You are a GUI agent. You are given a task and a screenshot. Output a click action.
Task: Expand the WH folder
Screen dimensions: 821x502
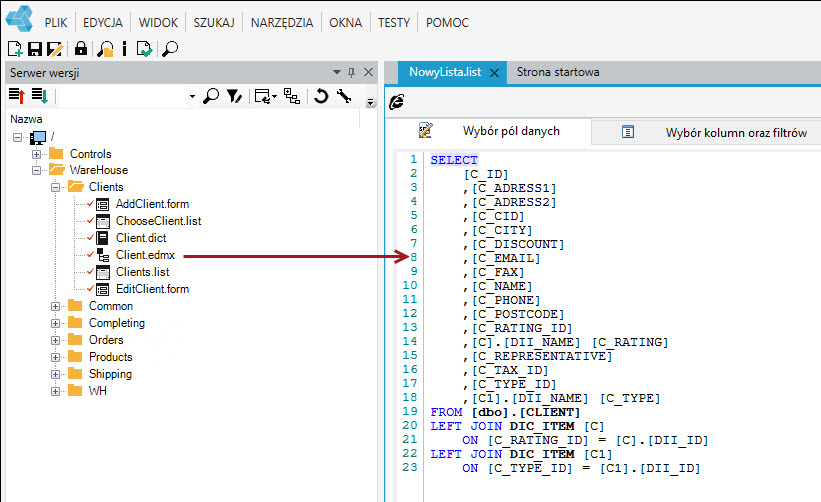tap(55, 391)
